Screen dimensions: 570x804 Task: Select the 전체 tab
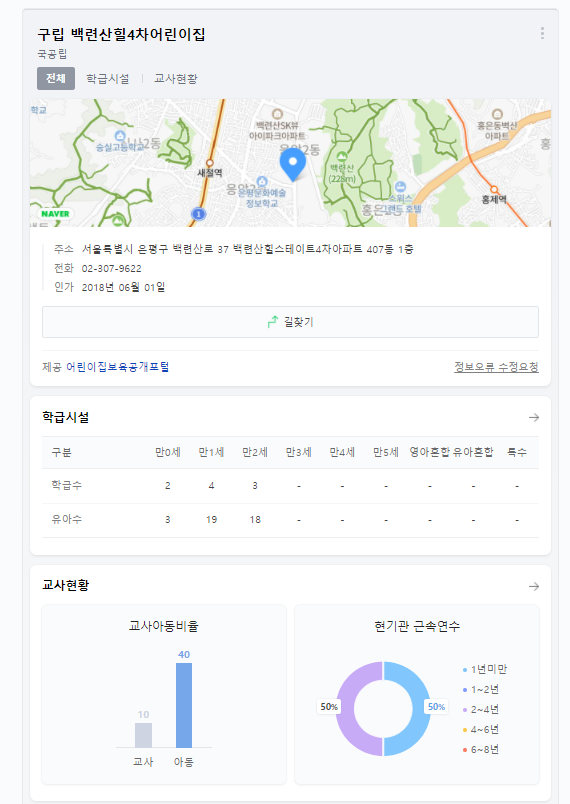click(56, 78)
